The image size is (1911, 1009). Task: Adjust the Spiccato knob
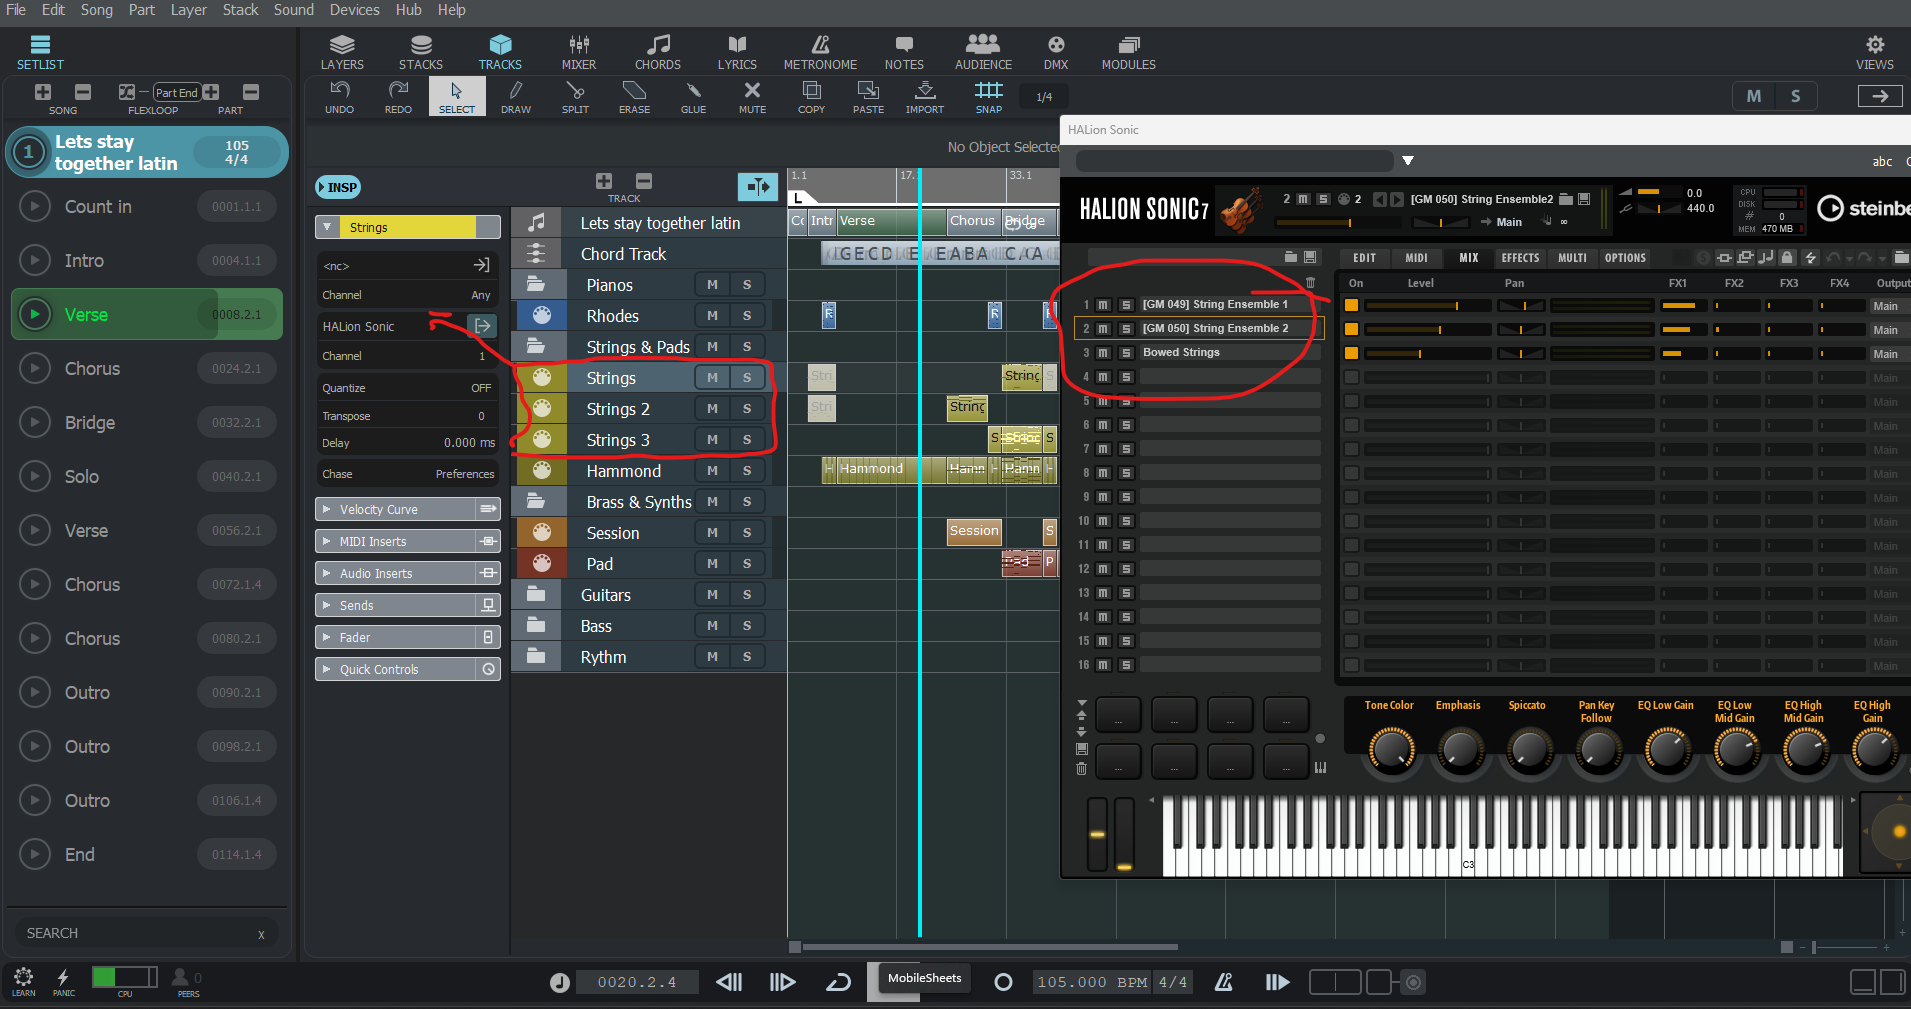click(1528, 750)
